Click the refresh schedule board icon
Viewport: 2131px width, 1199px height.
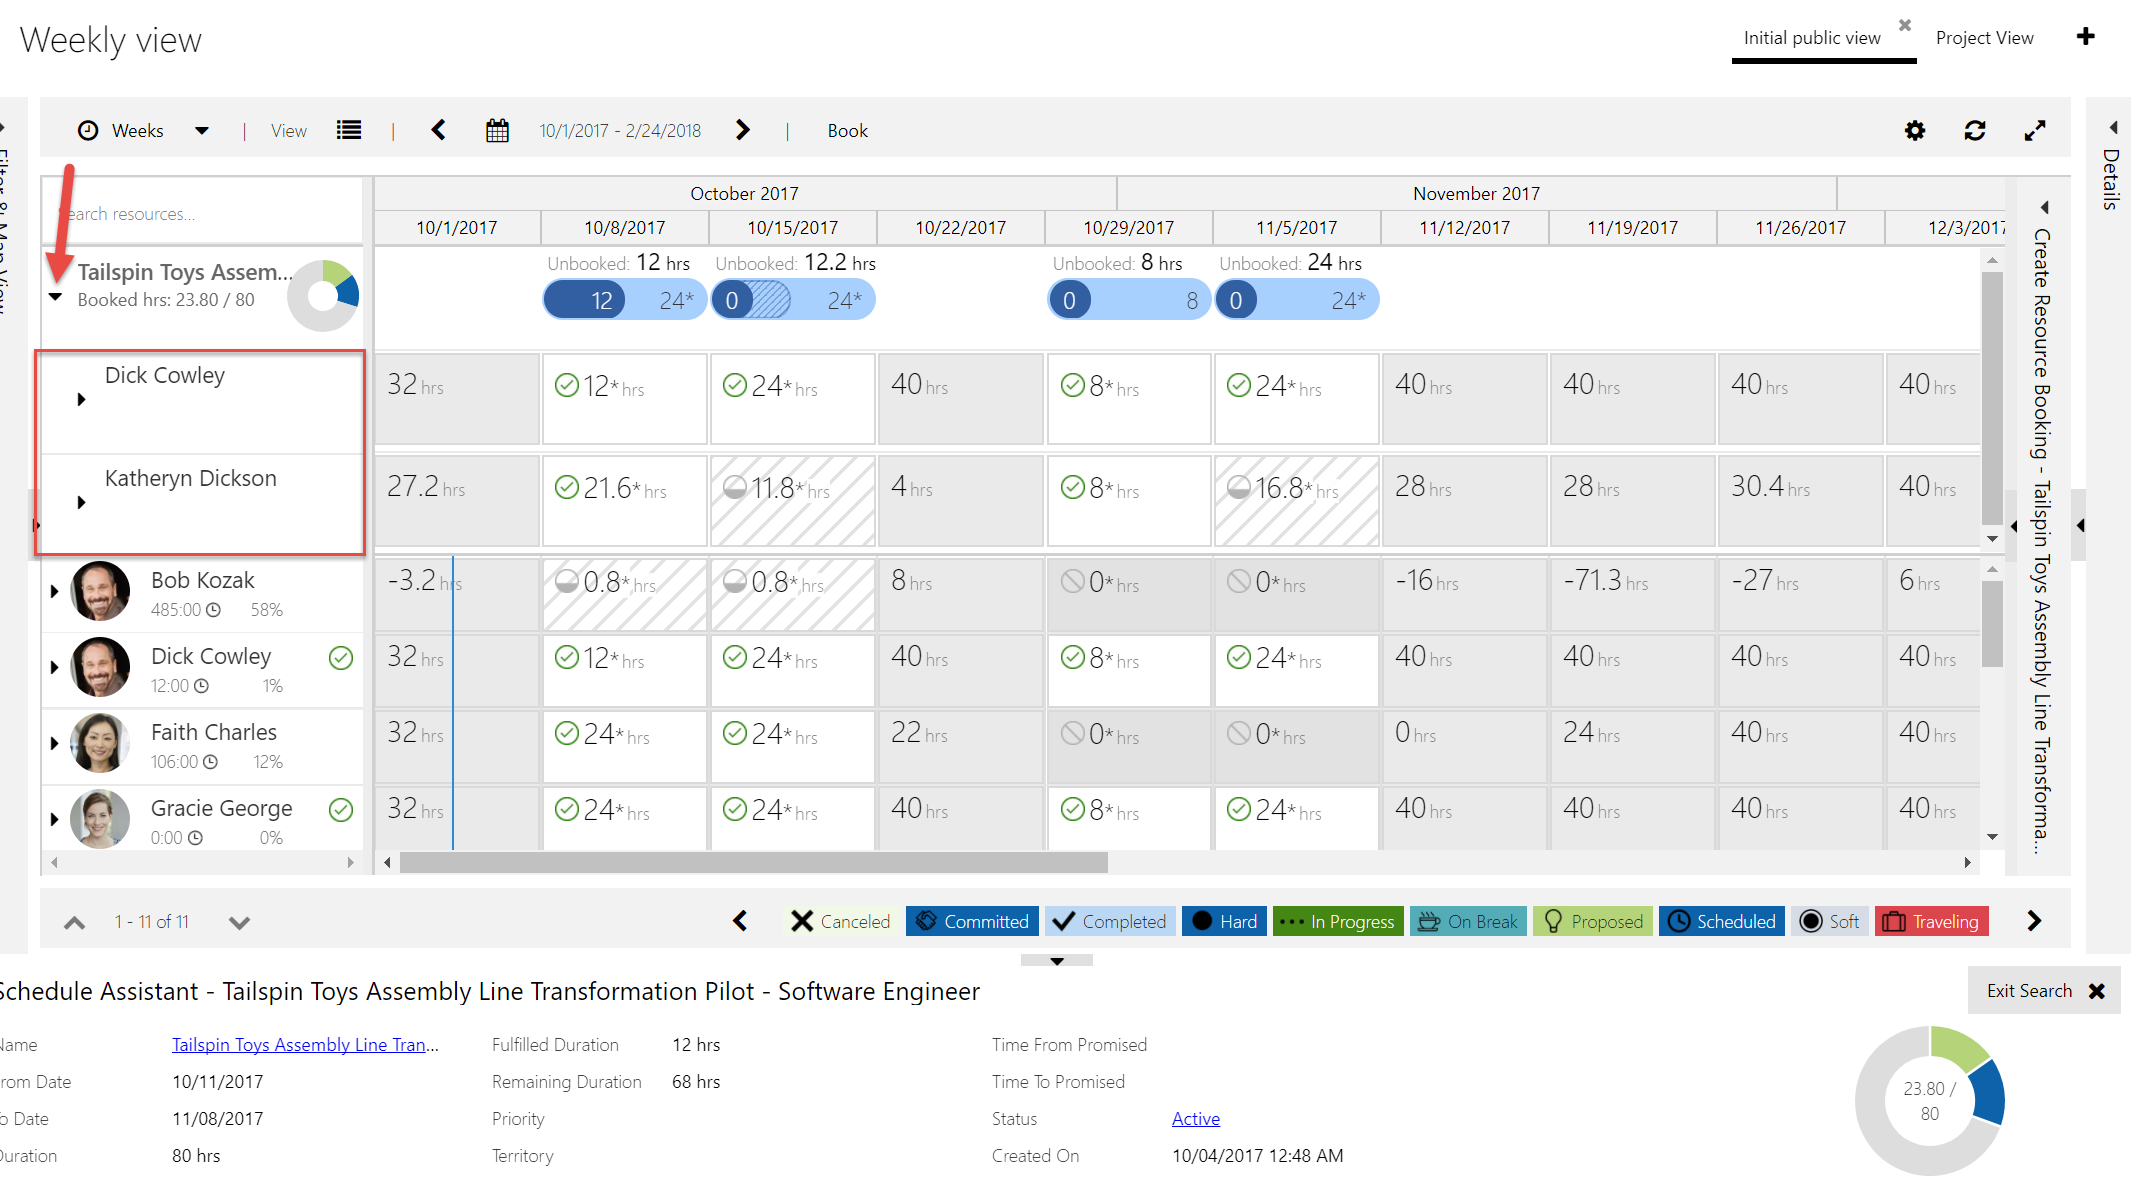[1974, 131]
